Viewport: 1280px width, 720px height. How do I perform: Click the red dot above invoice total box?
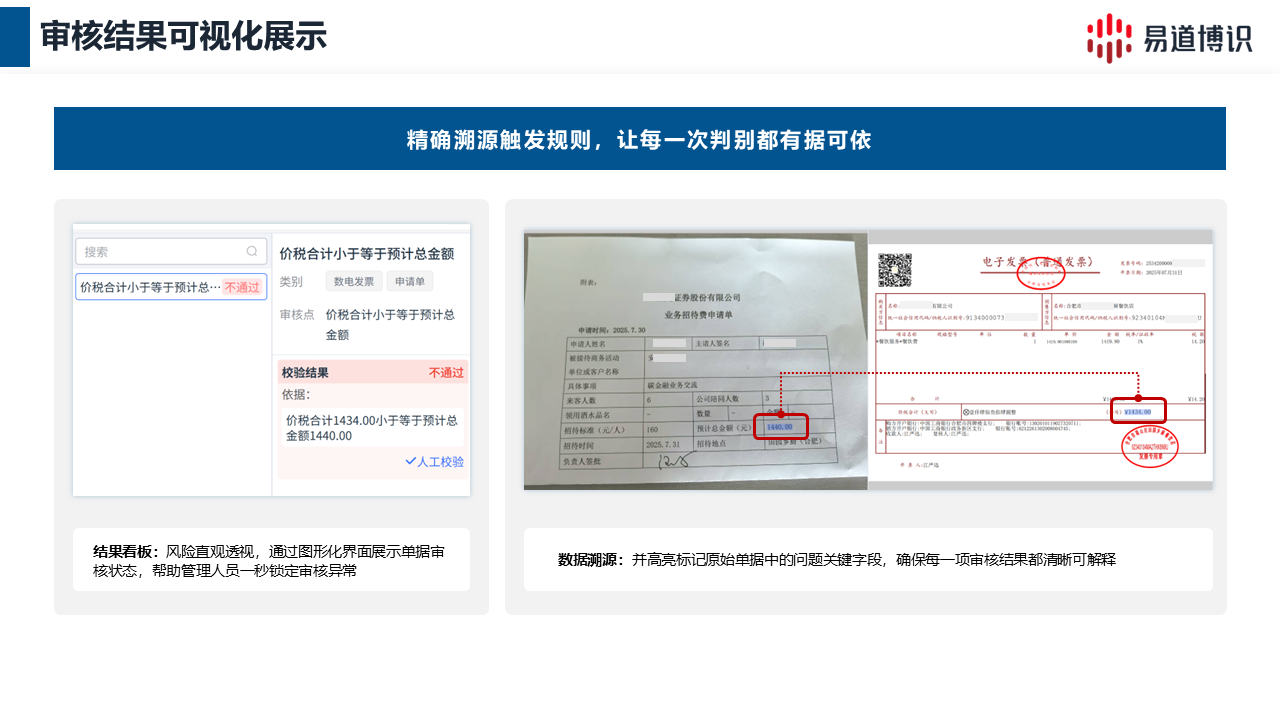coord(1138,398)
